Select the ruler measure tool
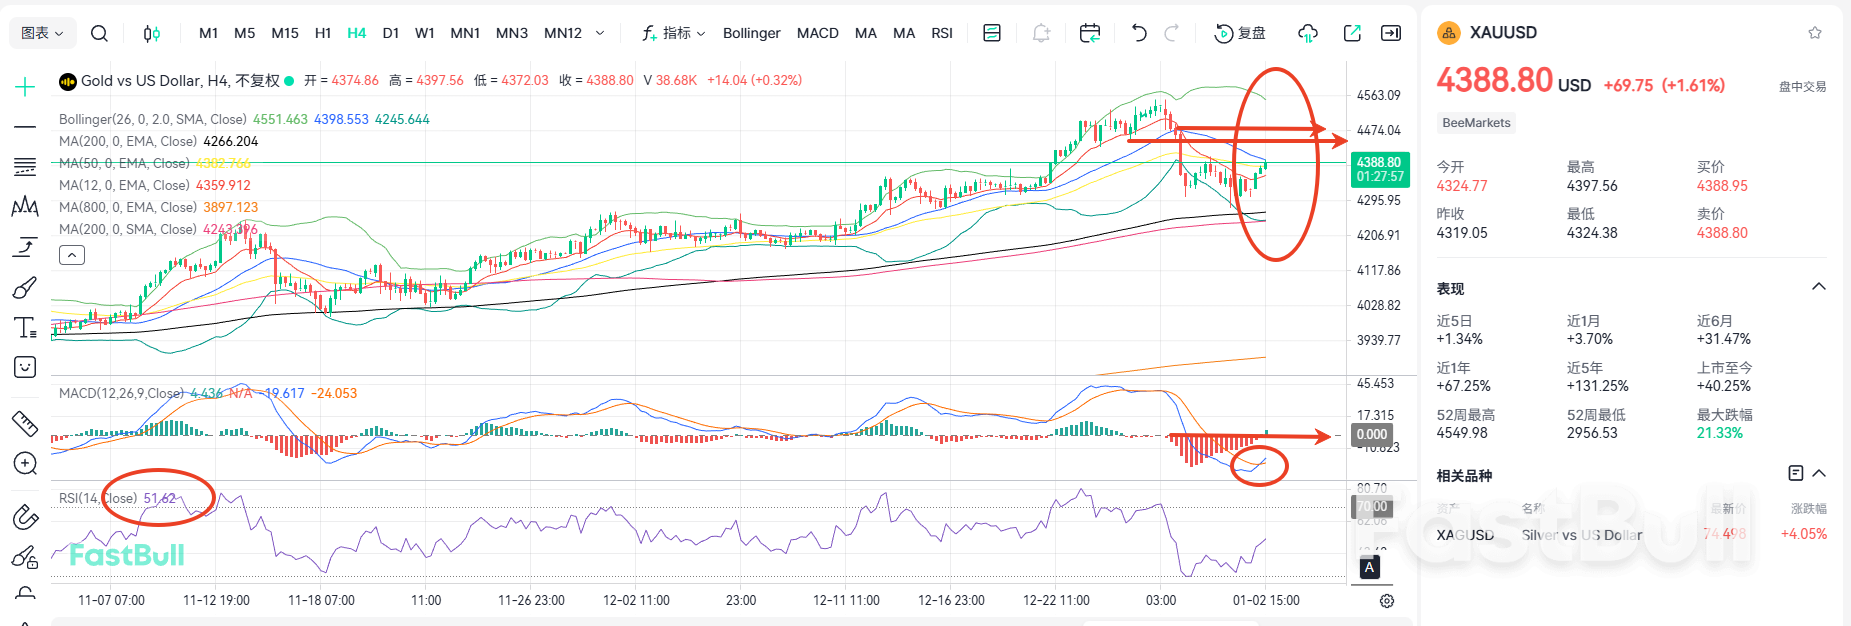 click(x=25, y=424)
